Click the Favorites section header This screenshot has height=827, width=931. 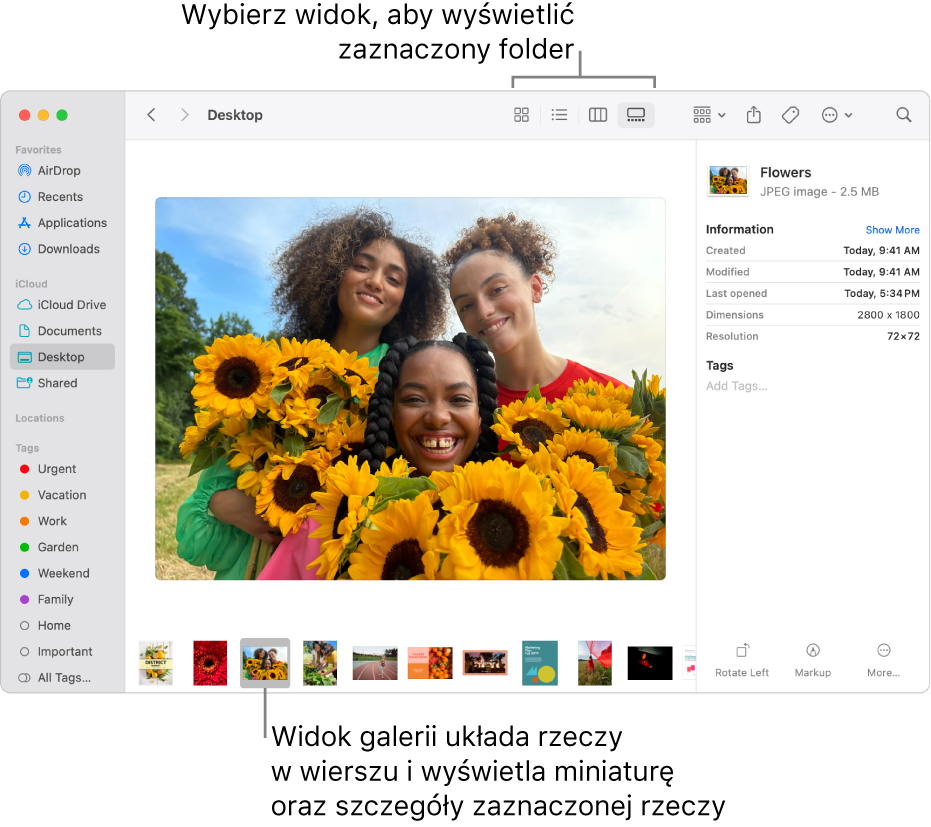point(38,150)
